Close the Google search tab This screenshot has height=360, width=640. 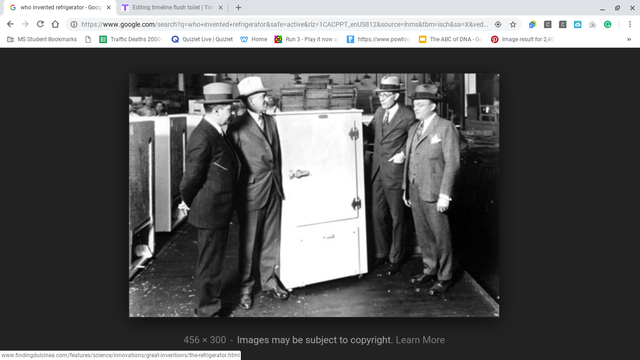point(109,7)
